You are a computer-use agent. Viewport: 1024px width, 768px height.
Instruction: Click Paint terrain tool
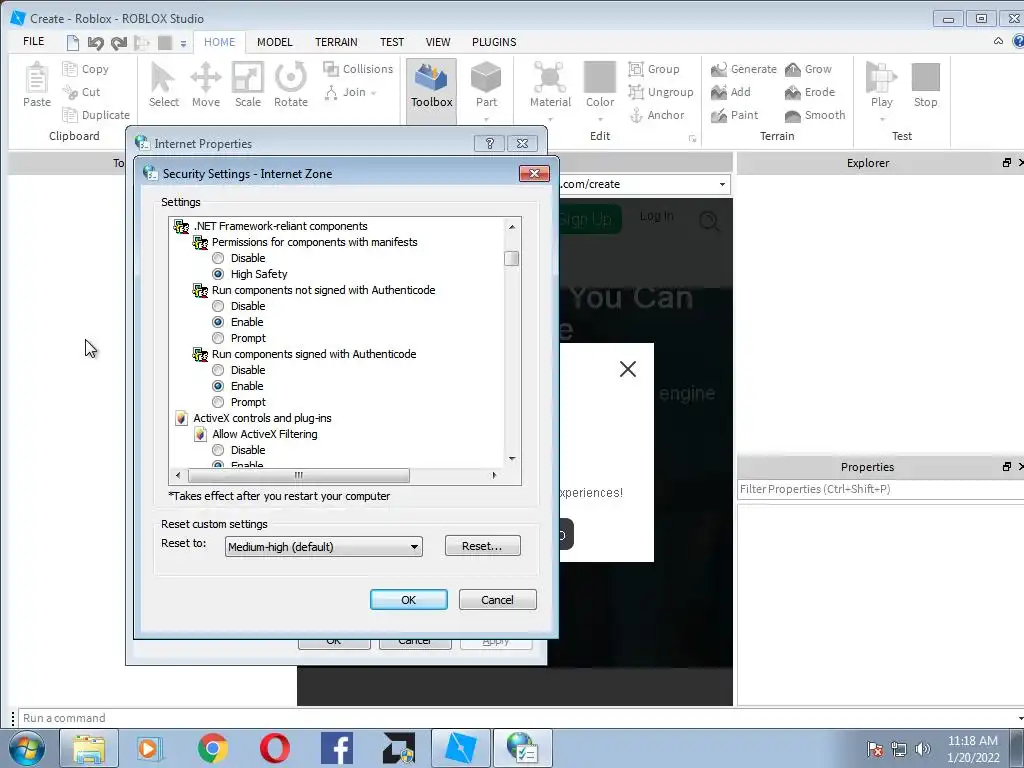click(735, 115)
